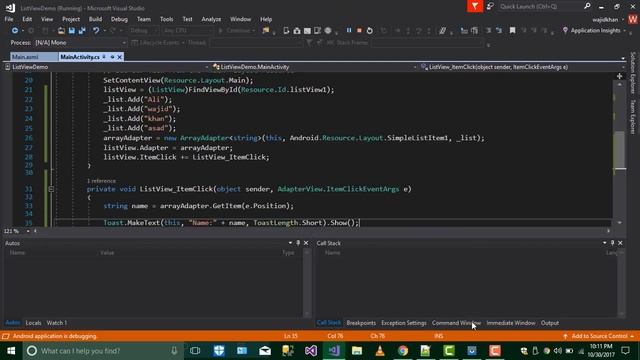
Task: Open the Application Insights dropdown
Action: click(624, 31)
